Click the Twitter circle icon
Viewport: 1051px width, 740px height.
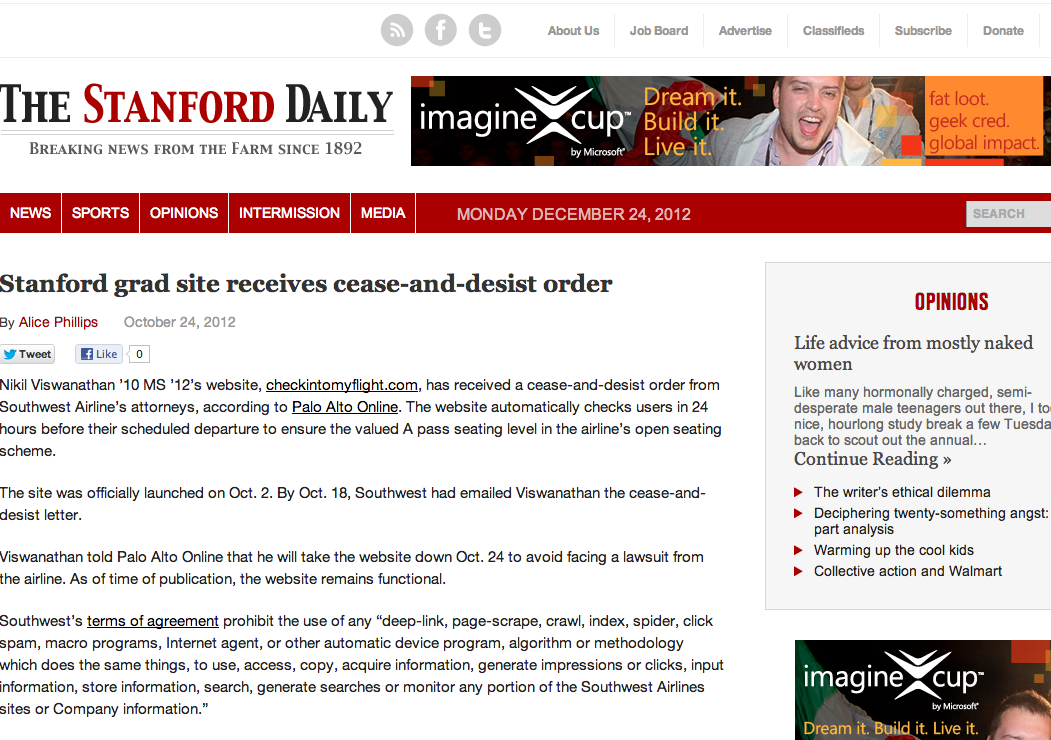pos(485,30)
